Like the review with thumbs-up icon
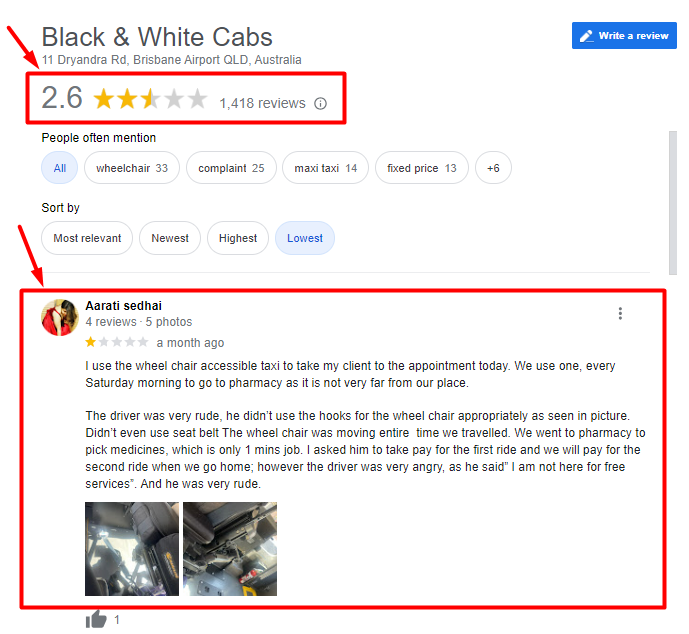 96,620
